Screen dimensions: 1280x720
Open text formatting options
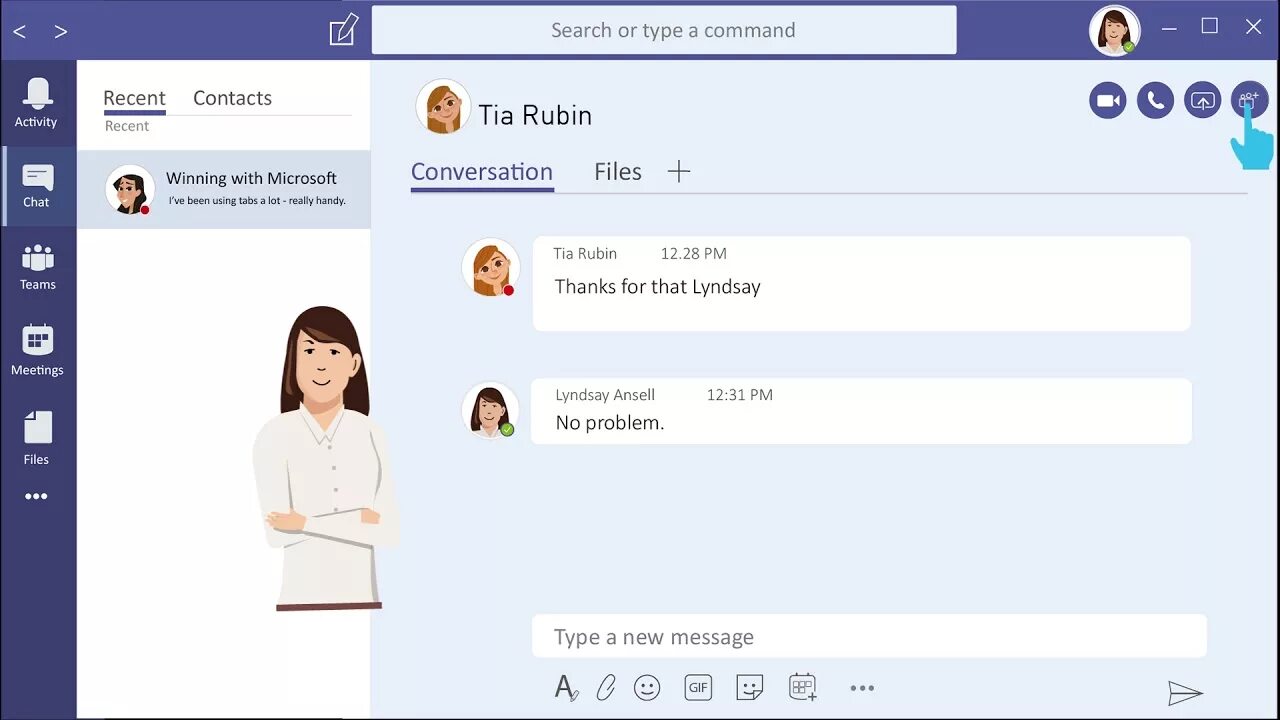[566, 688]
